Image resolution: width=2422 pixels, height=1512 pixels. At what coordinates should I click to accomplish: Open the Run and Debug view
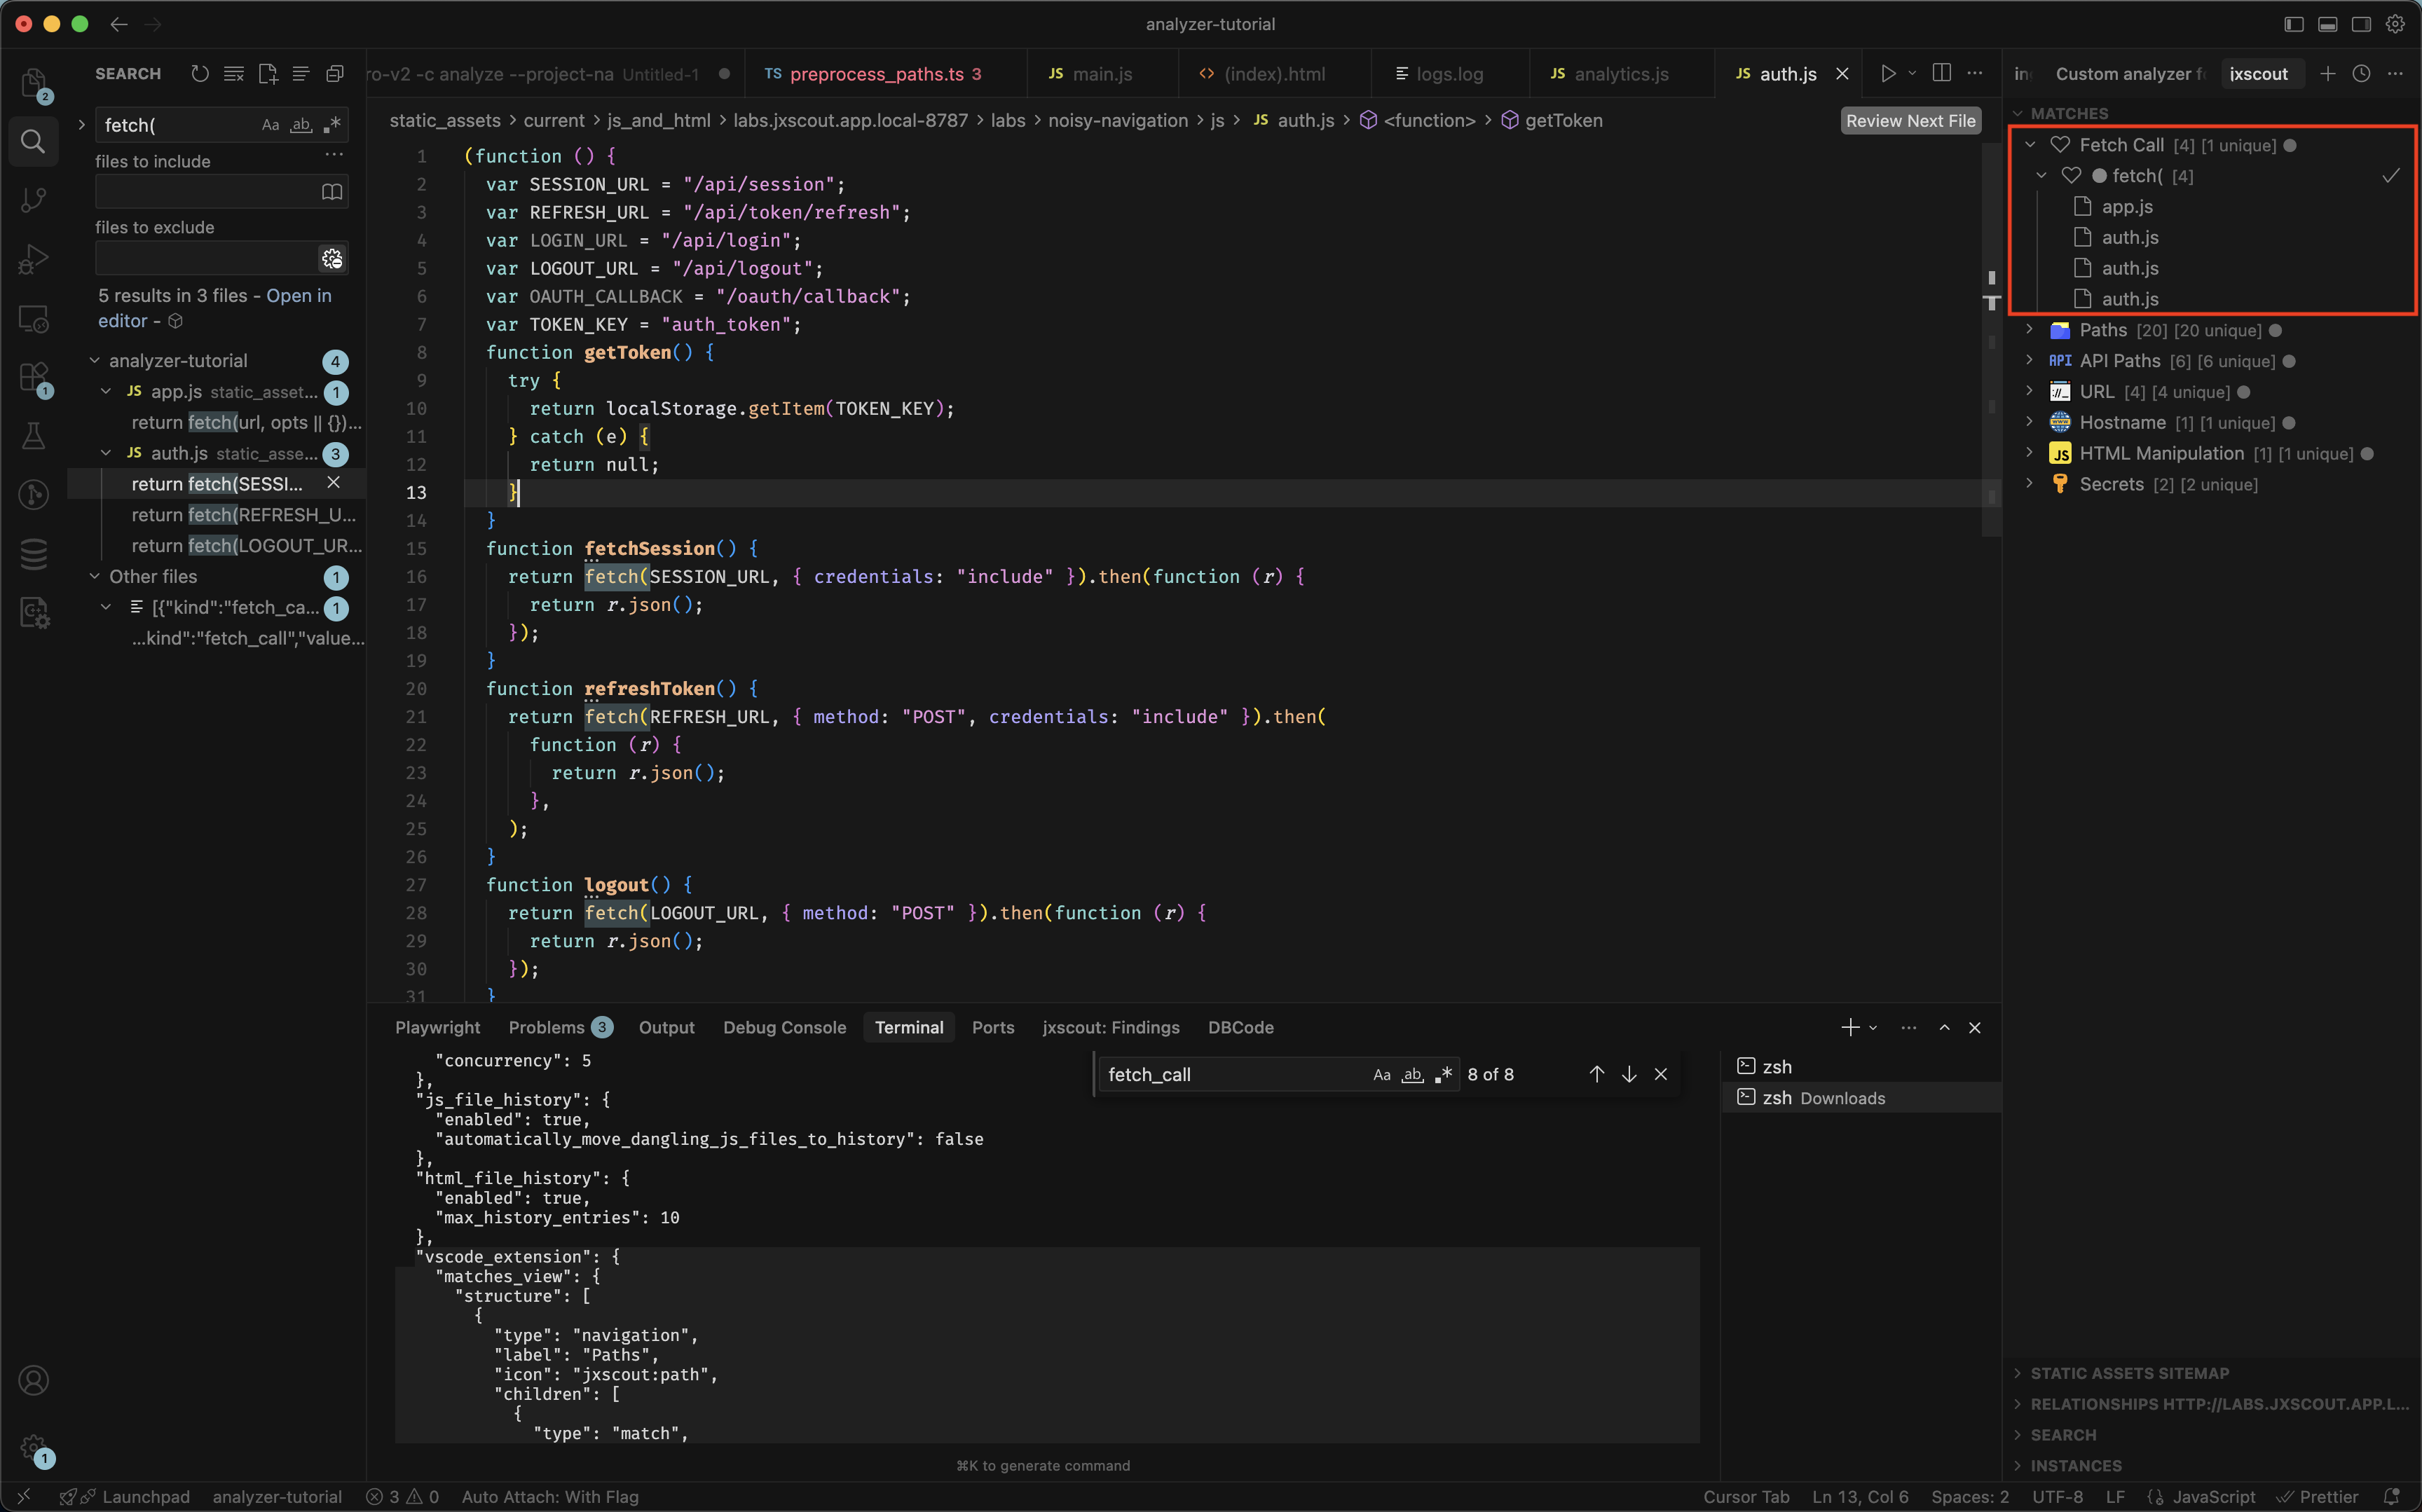(33, 259)
